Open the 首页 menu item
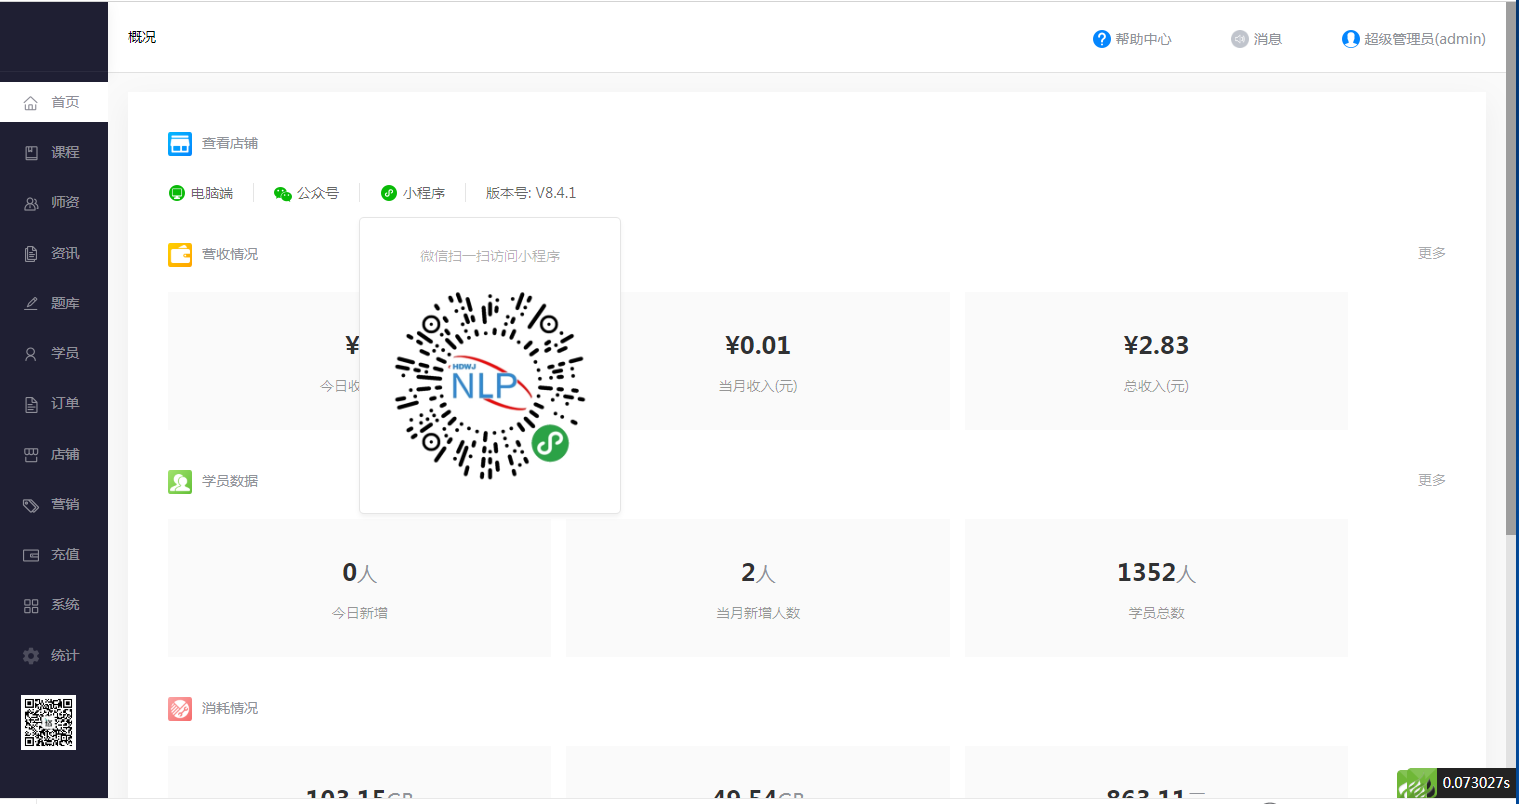Viewport: 1519px width, 804px height. pyautogui.click(x=54, y=102)
